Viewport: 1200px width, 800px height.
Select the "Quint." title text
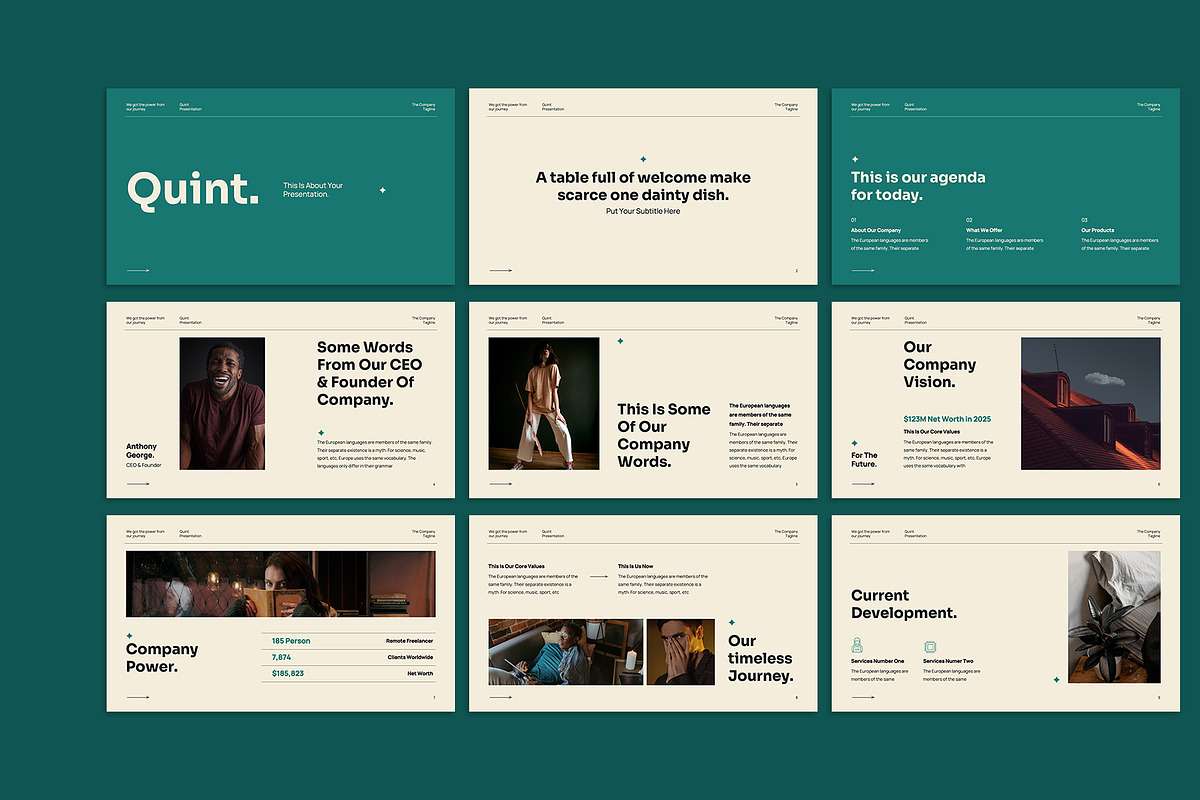(x=193, y=189)
